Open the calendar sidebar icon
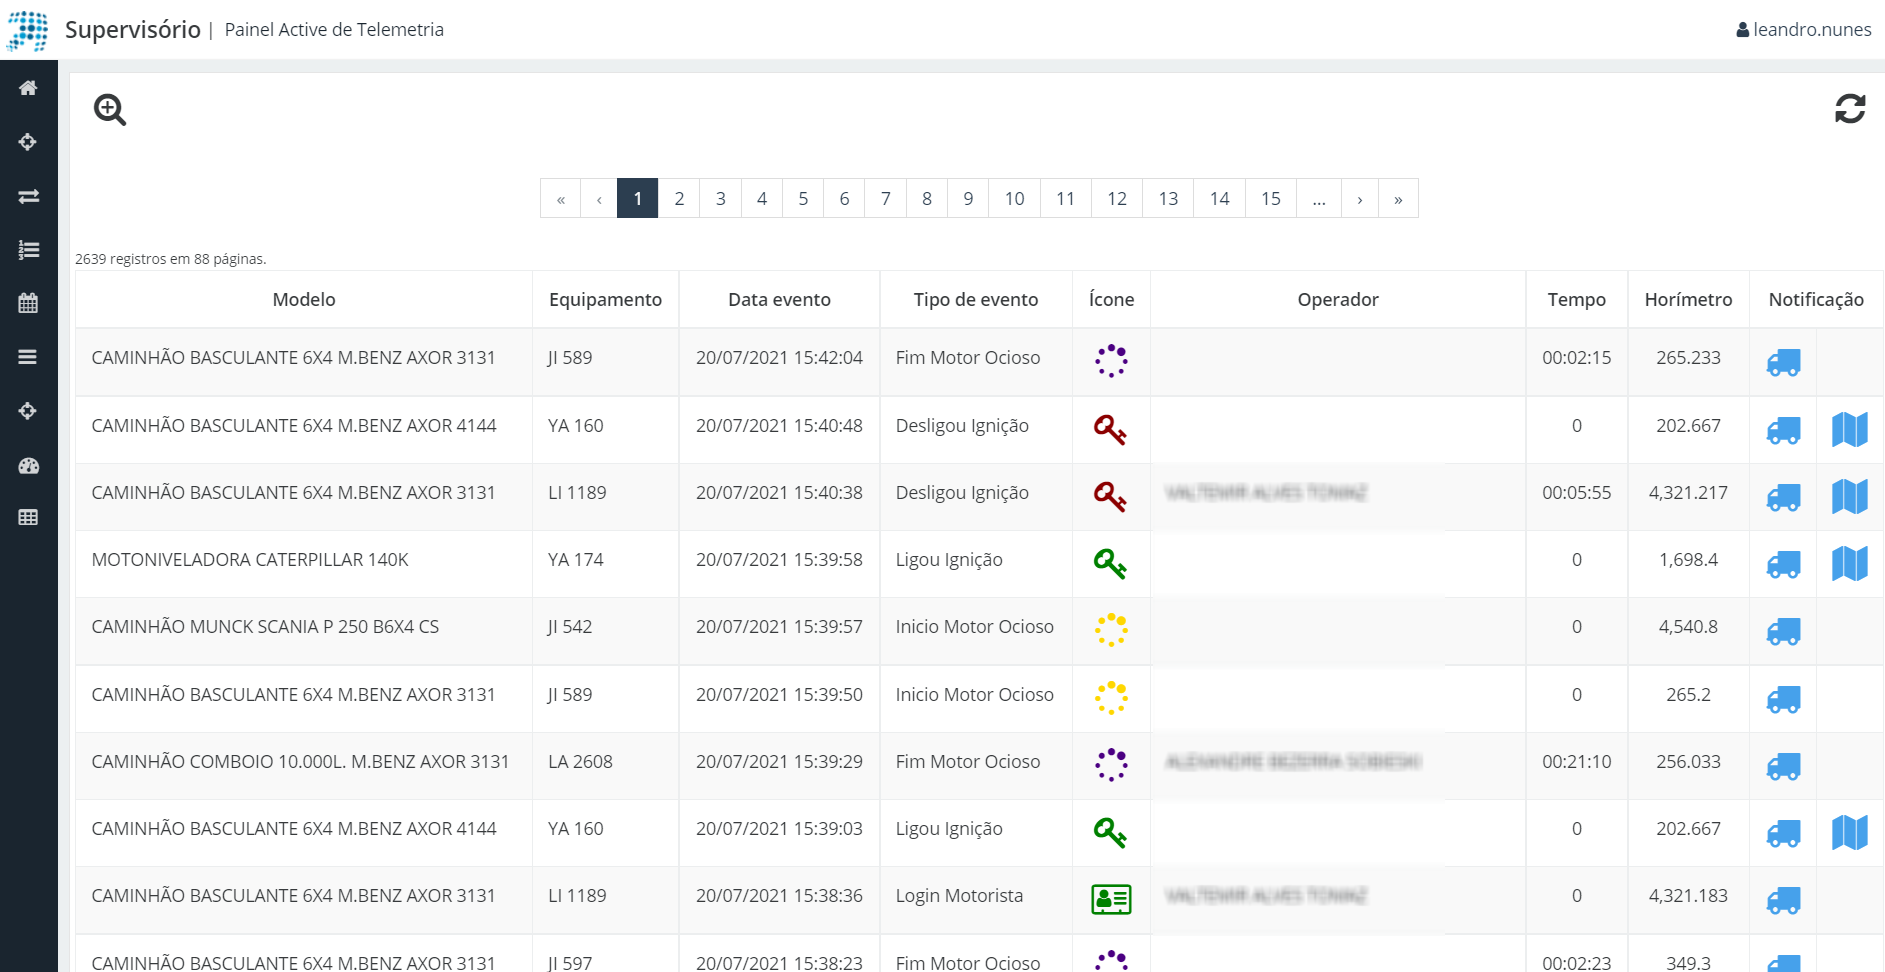The image size is (1885, 972). [x=28, y=303]
